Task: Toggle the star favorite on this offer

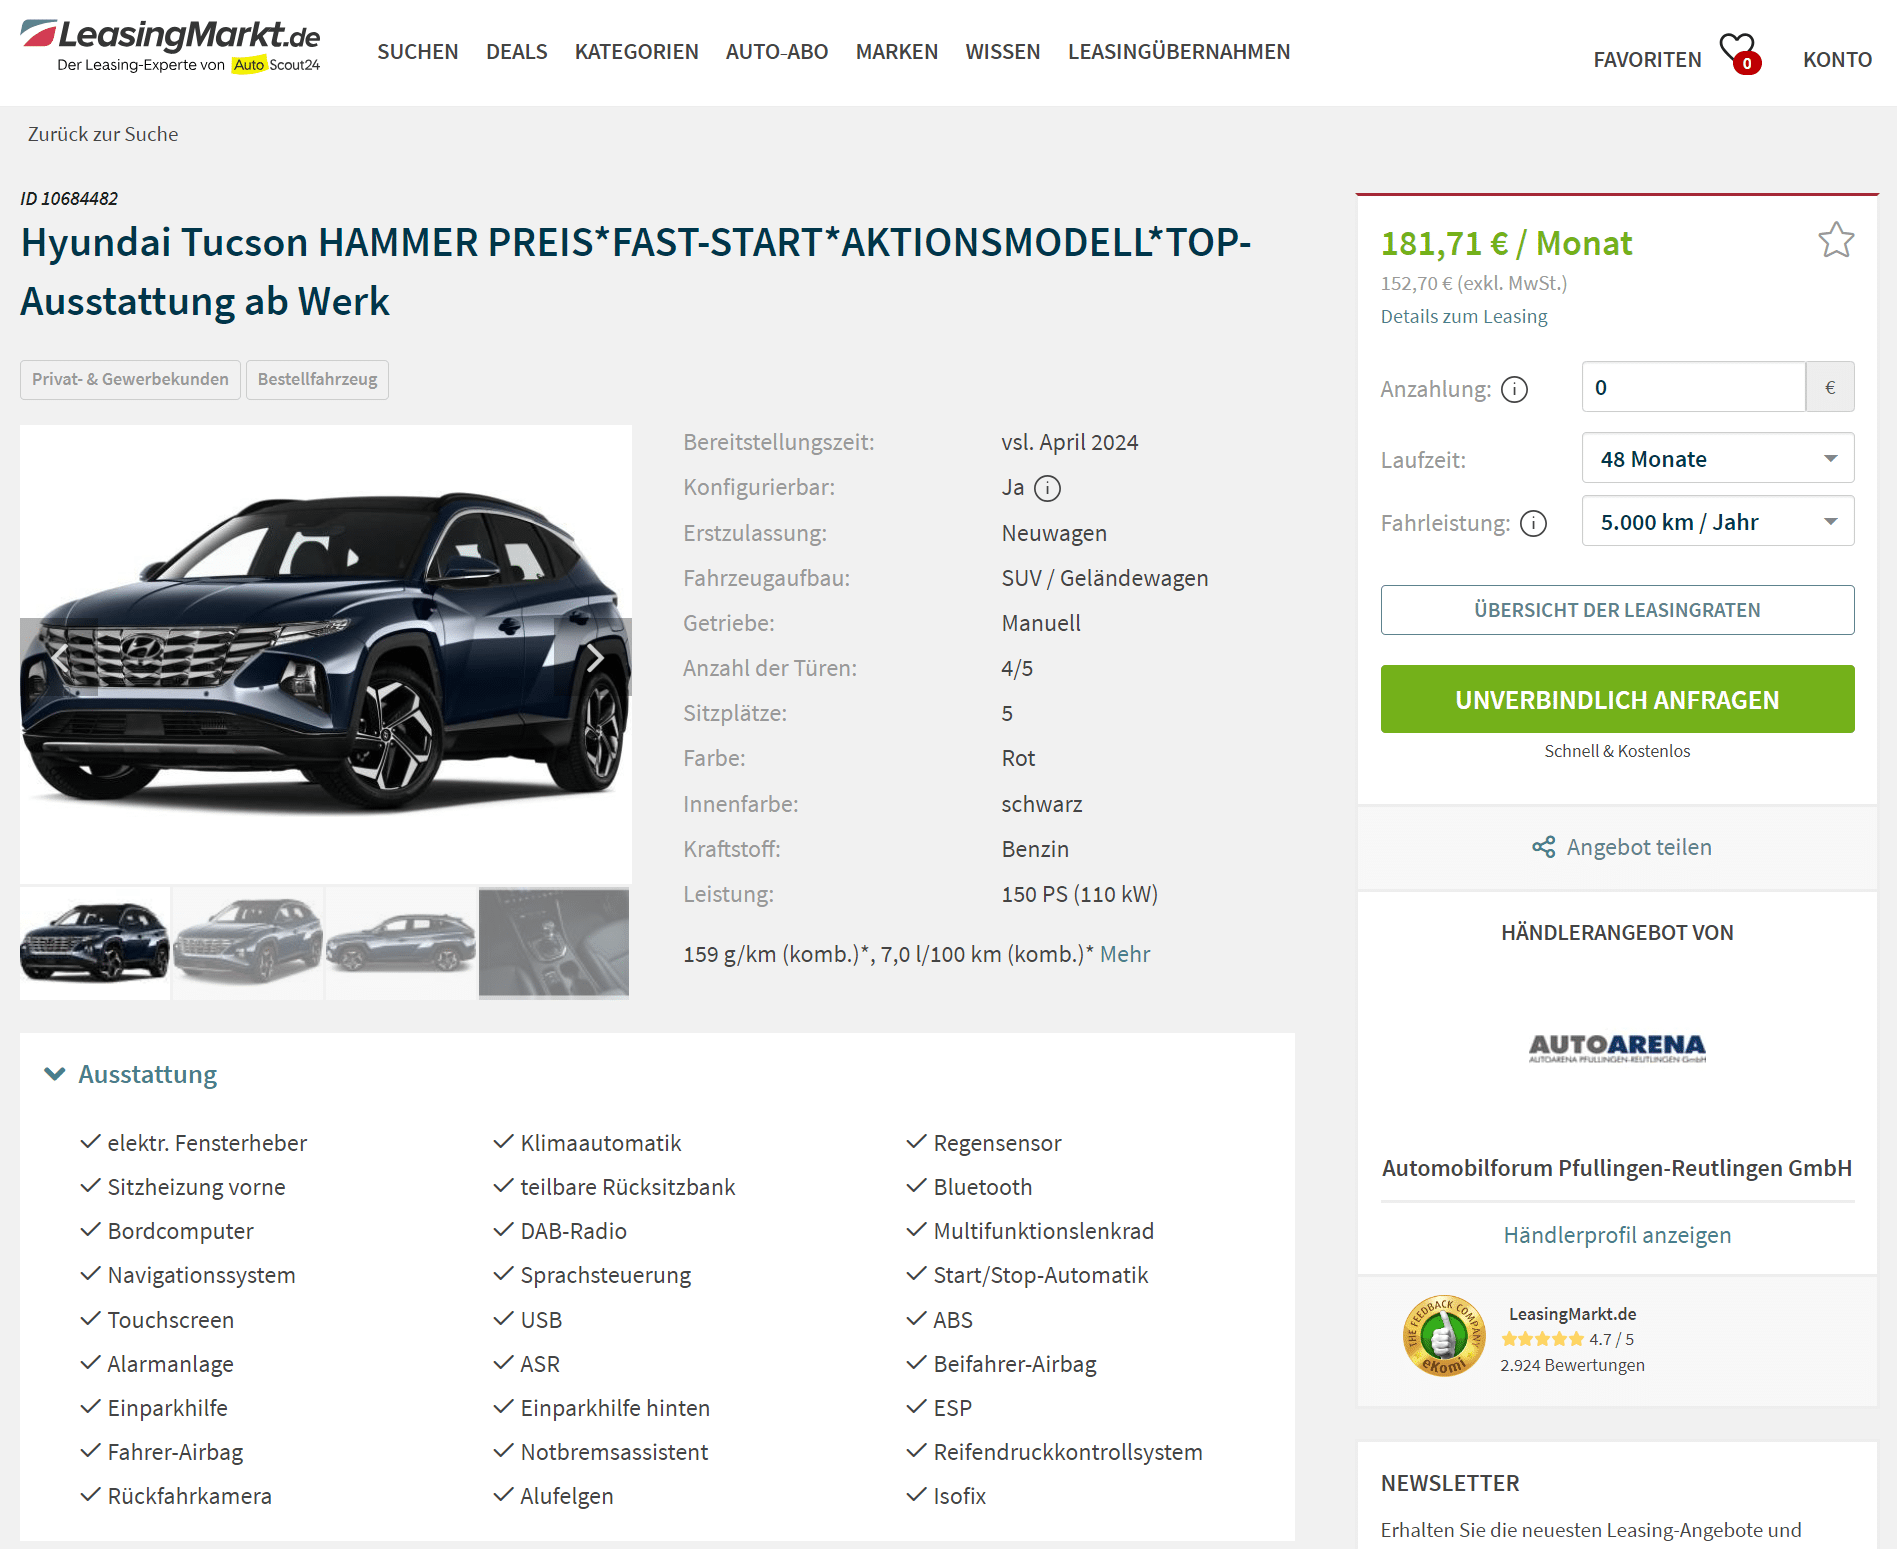Action: (1835, 240)
